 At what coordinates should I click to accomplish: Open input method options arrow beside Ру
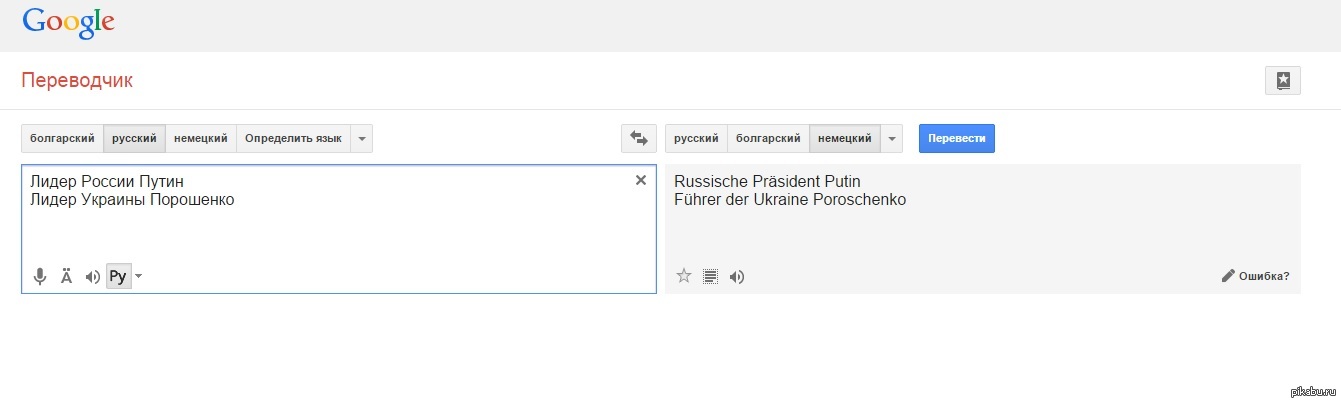(138, 277)
